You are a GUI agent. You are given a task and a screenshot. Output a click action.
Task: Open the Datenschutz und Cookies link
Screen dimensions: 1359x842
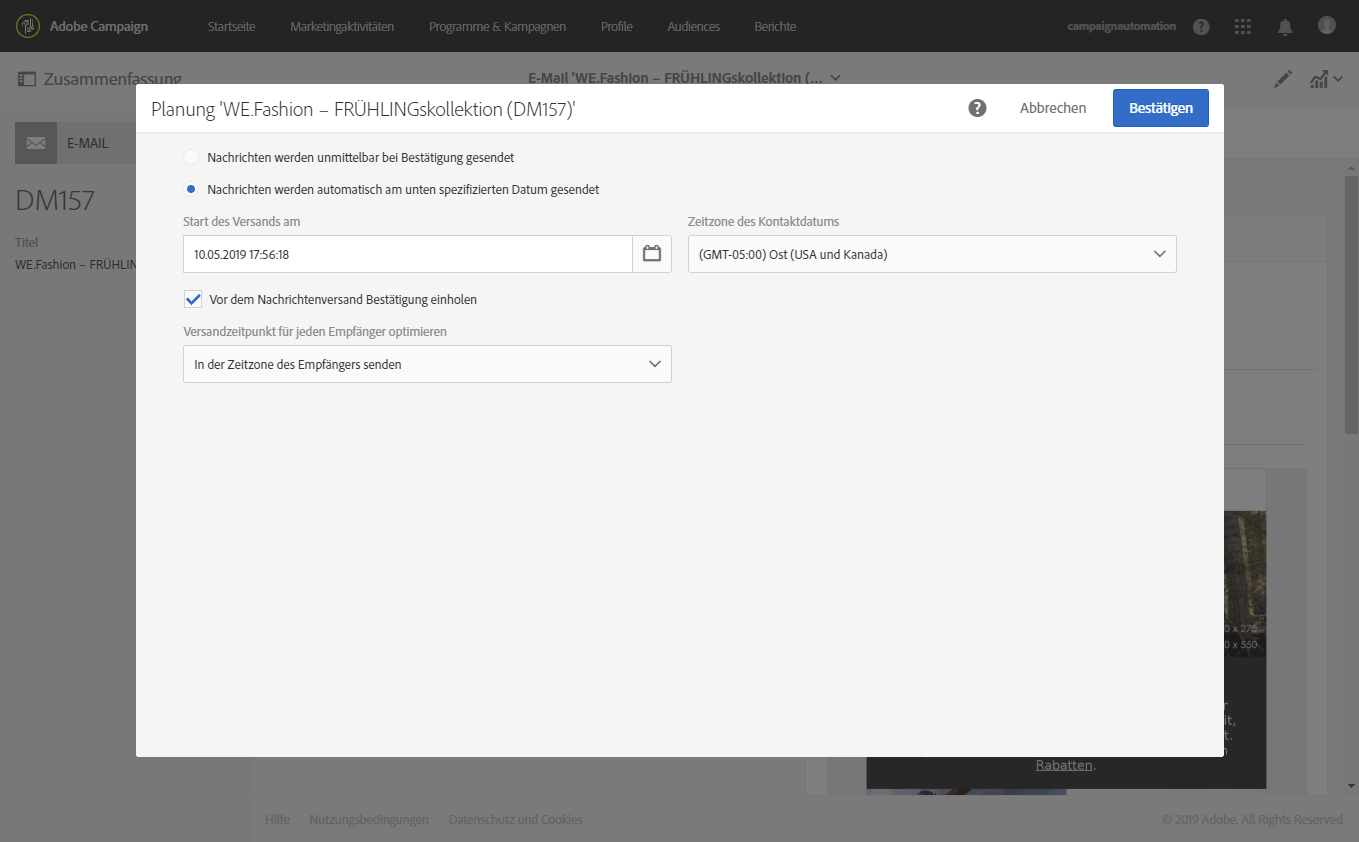click(x=516, y=819)
